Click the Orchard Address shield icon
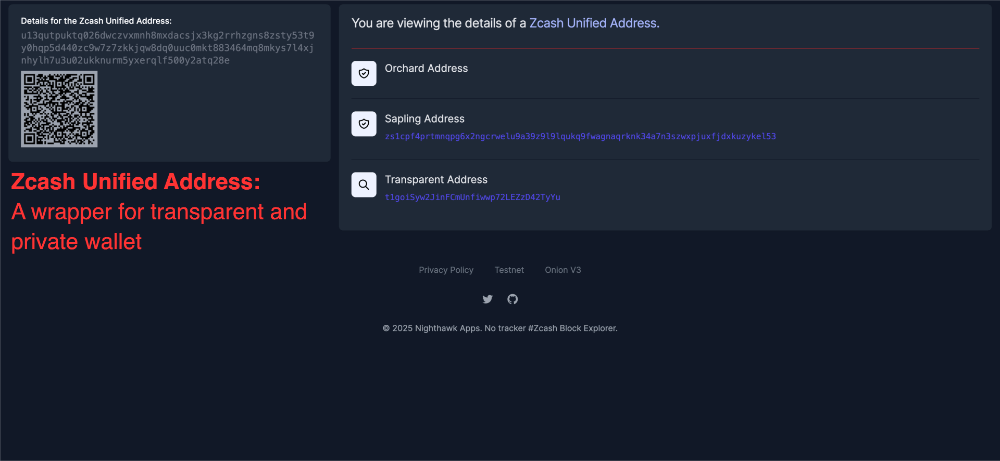Viewport: 1000px width, 461px height. click(364, 73)
